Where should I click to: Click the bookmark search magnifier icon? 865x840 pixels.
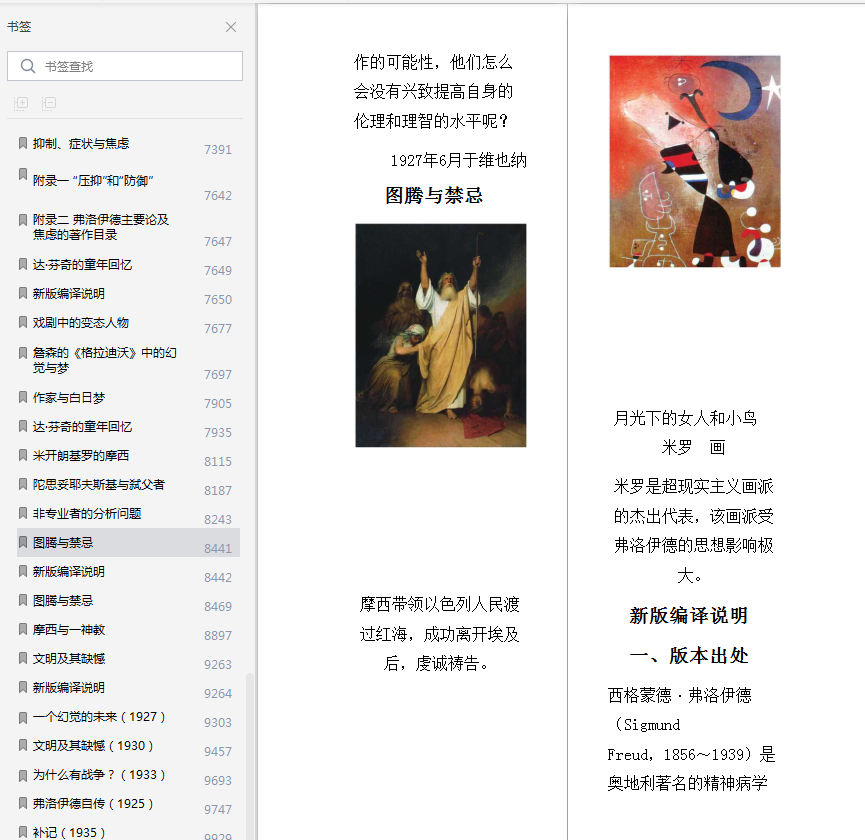click(27, 66)
